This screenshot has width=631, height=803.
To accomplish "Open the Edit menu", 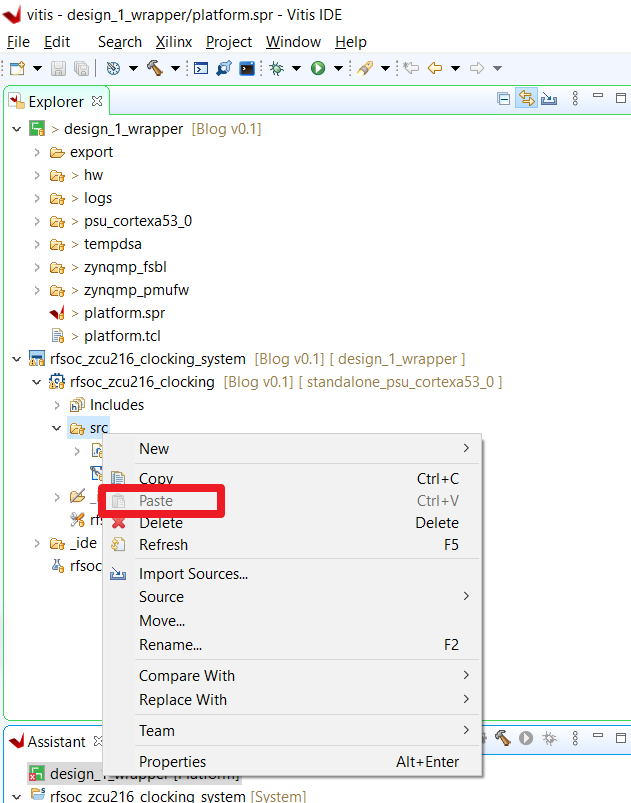I will tap(57, 42).
